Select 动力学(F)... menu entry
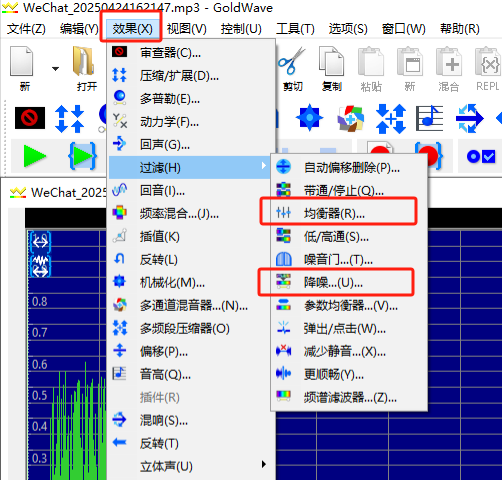 click(191, 122)
